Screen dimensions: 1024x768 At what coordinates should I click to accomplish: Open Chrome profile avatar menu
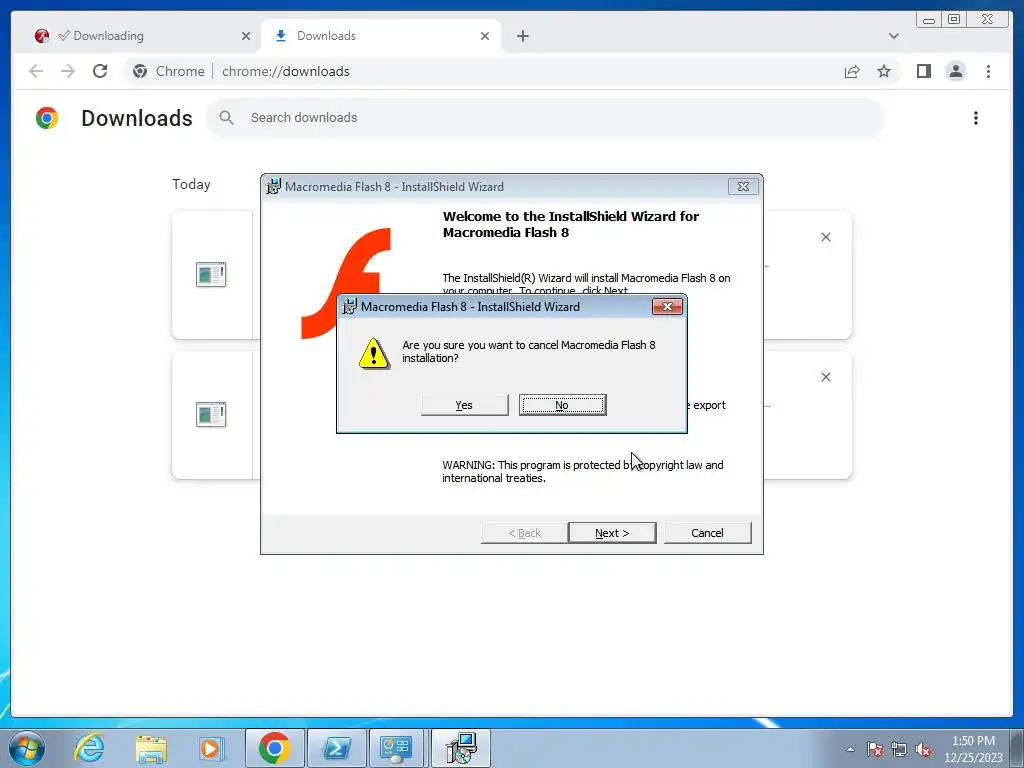click(955, 71)
